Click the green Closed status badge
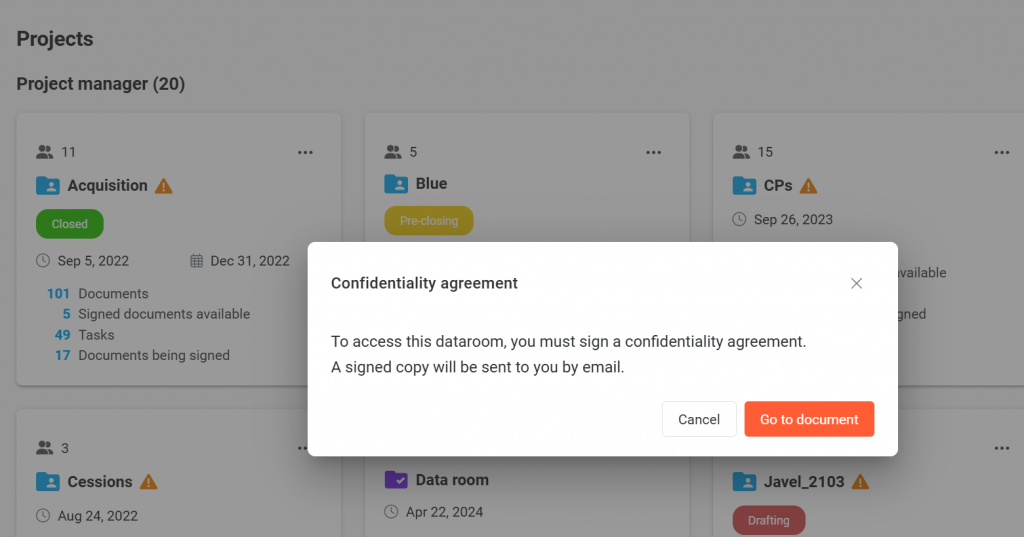Viewport: 1024px width, 537px height. pyautogui.click(x=70, y=224)
